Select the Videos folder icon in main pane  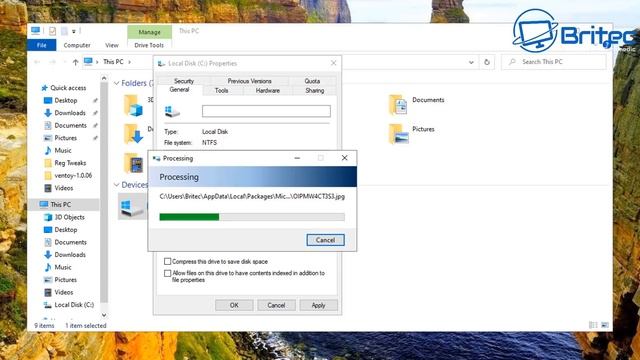133,163
